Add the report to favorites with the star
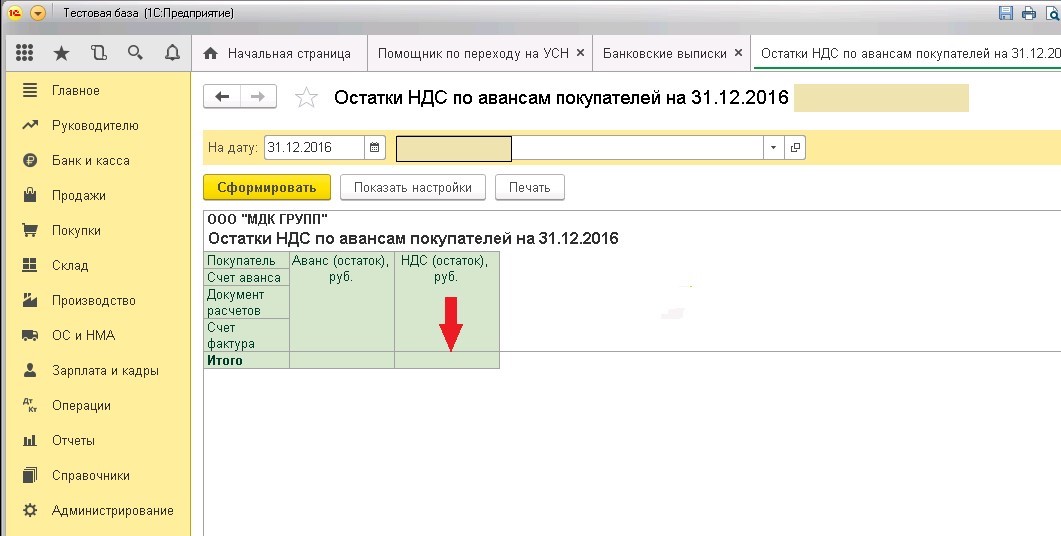Image resolution: width=1061 pixels, height=536 pixels. (x=307, y=97)
